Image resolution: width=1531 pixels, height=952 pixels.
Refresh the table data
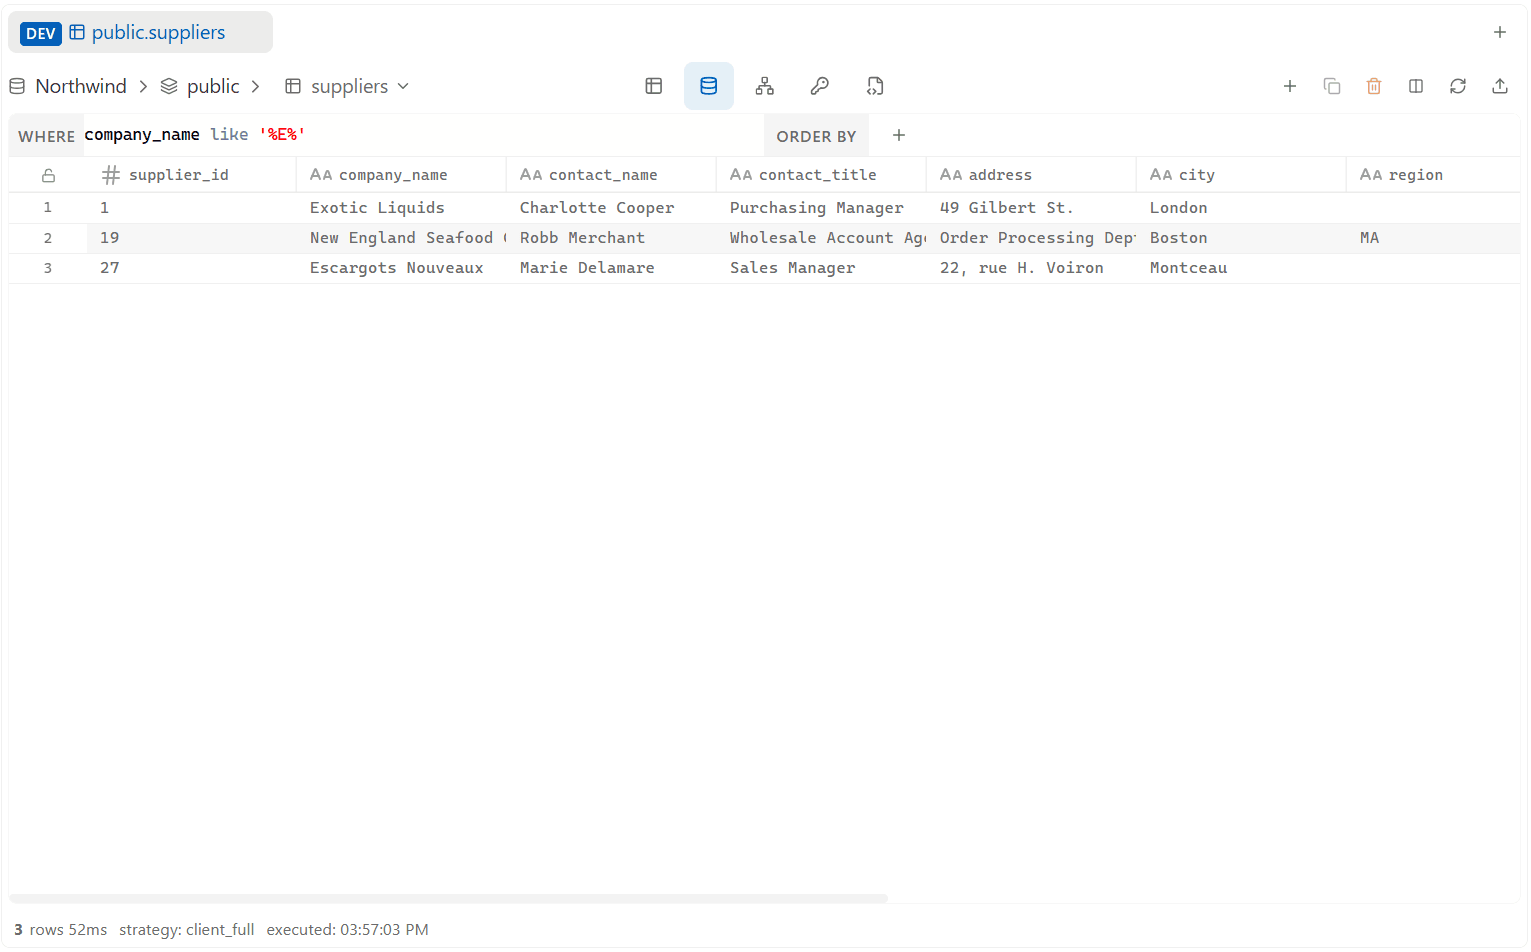point(1458,86)
